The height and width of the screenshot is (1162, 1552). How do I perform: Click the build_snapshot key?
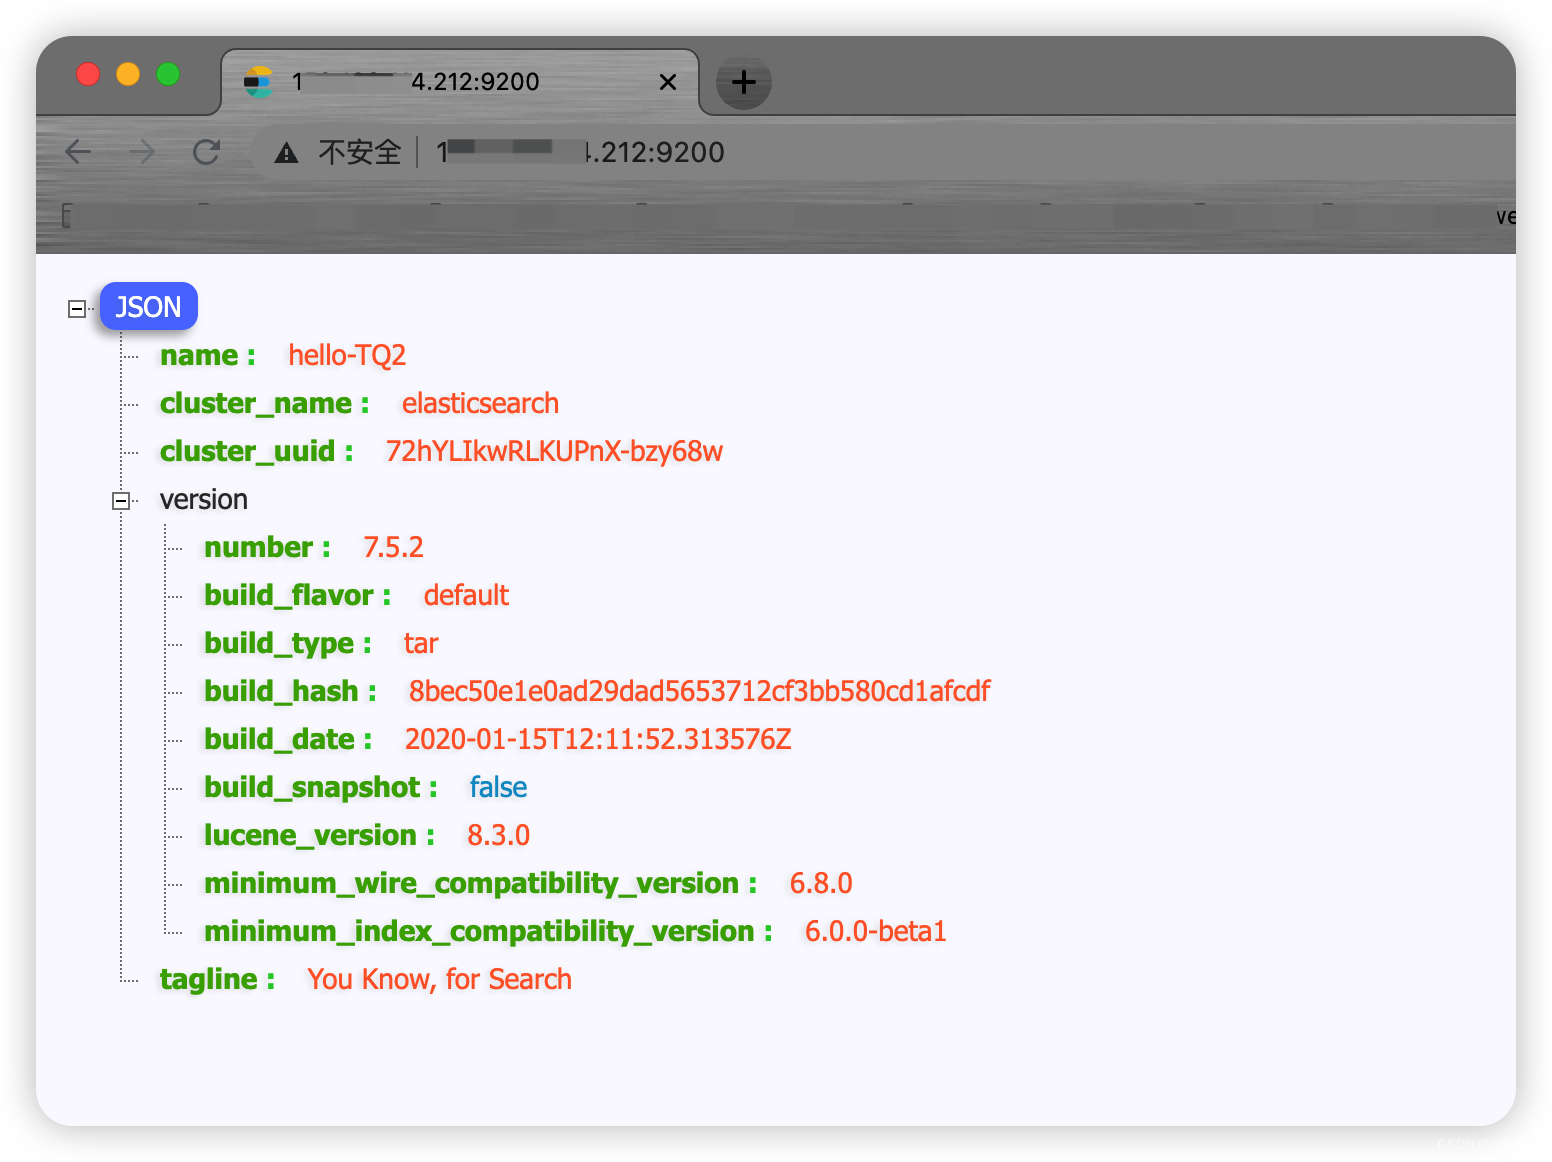tap(320, 787)
